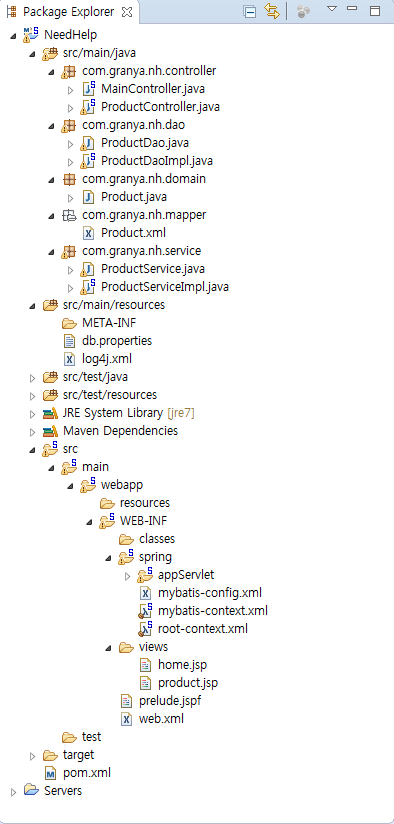
Task: Expand ProductController.java node
Action: point(70,107)
